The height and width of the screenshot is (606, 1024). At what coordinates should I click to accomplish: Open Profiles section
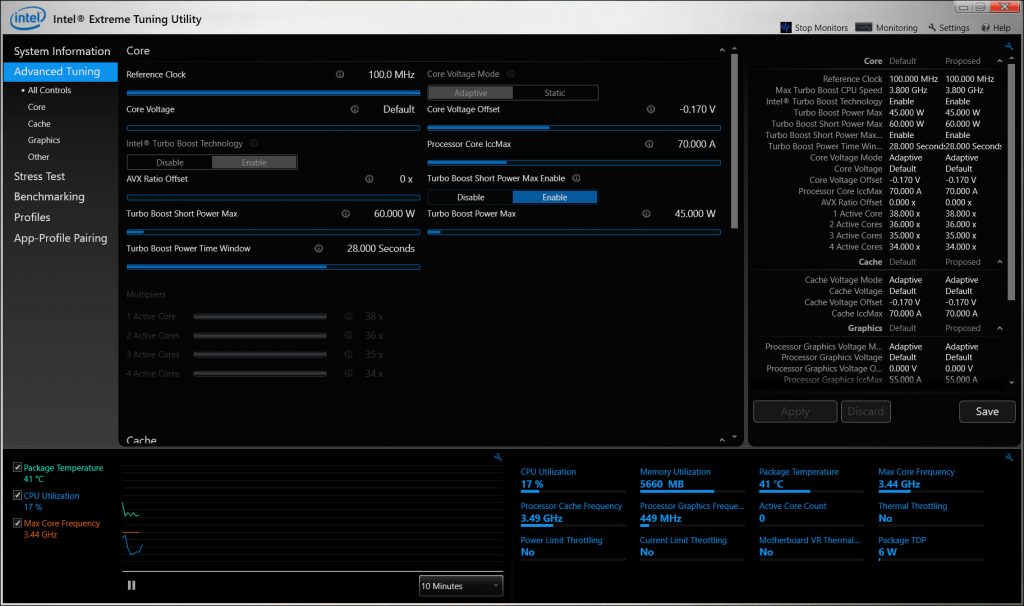tap(32, 217)
